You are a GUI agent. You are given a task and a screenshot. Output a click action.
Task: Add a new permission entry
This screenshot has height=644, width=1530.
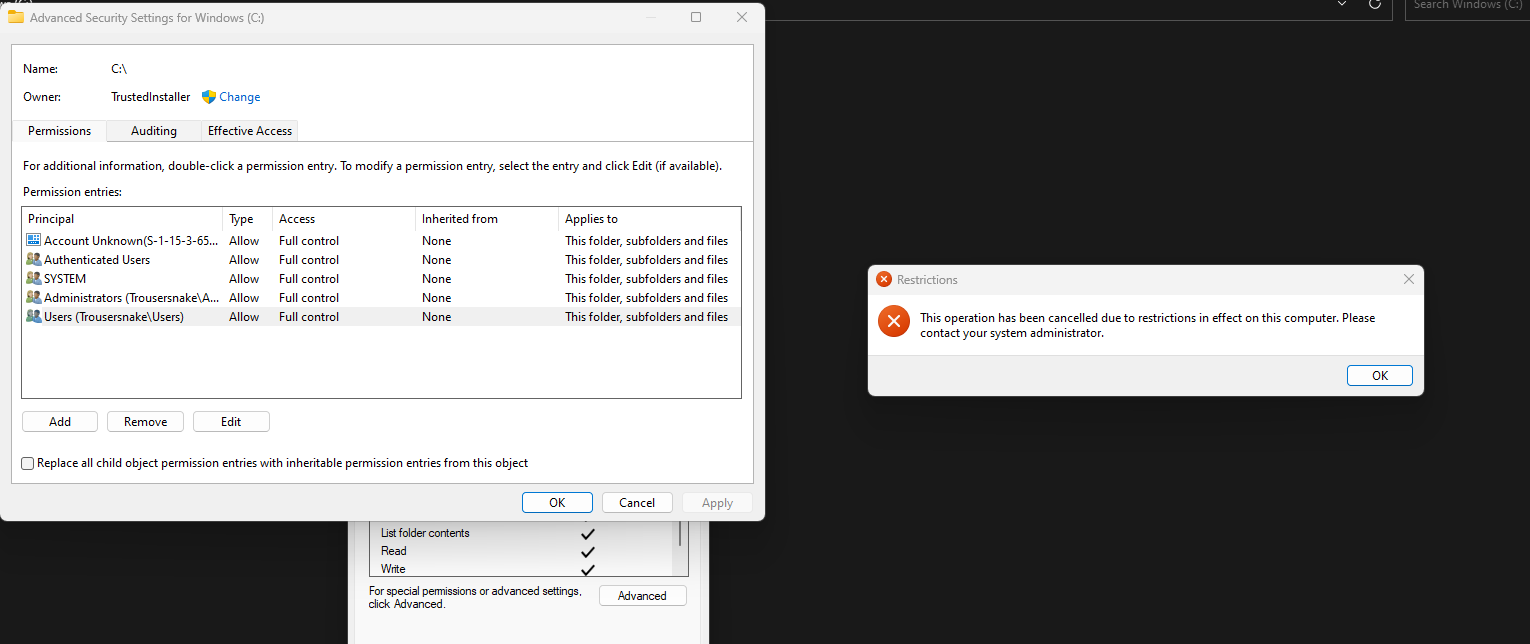60,422
